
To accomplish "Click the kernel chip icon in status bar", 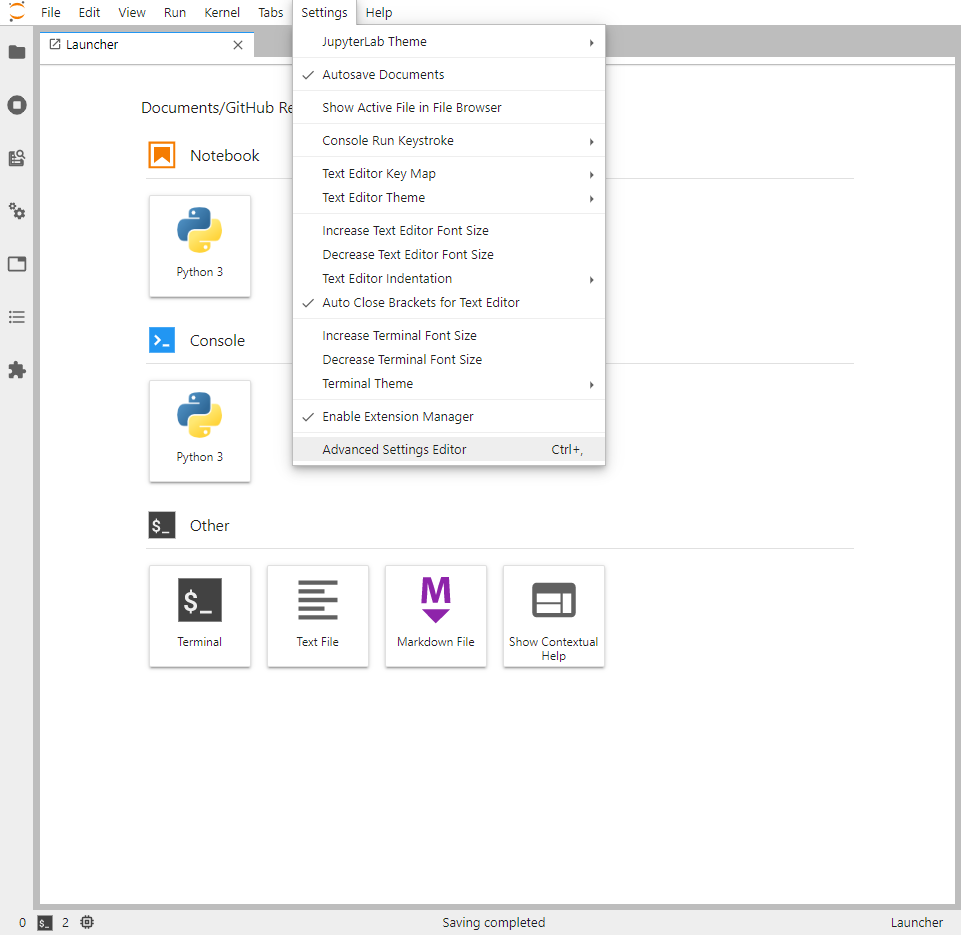I will [x=87, y=922].
